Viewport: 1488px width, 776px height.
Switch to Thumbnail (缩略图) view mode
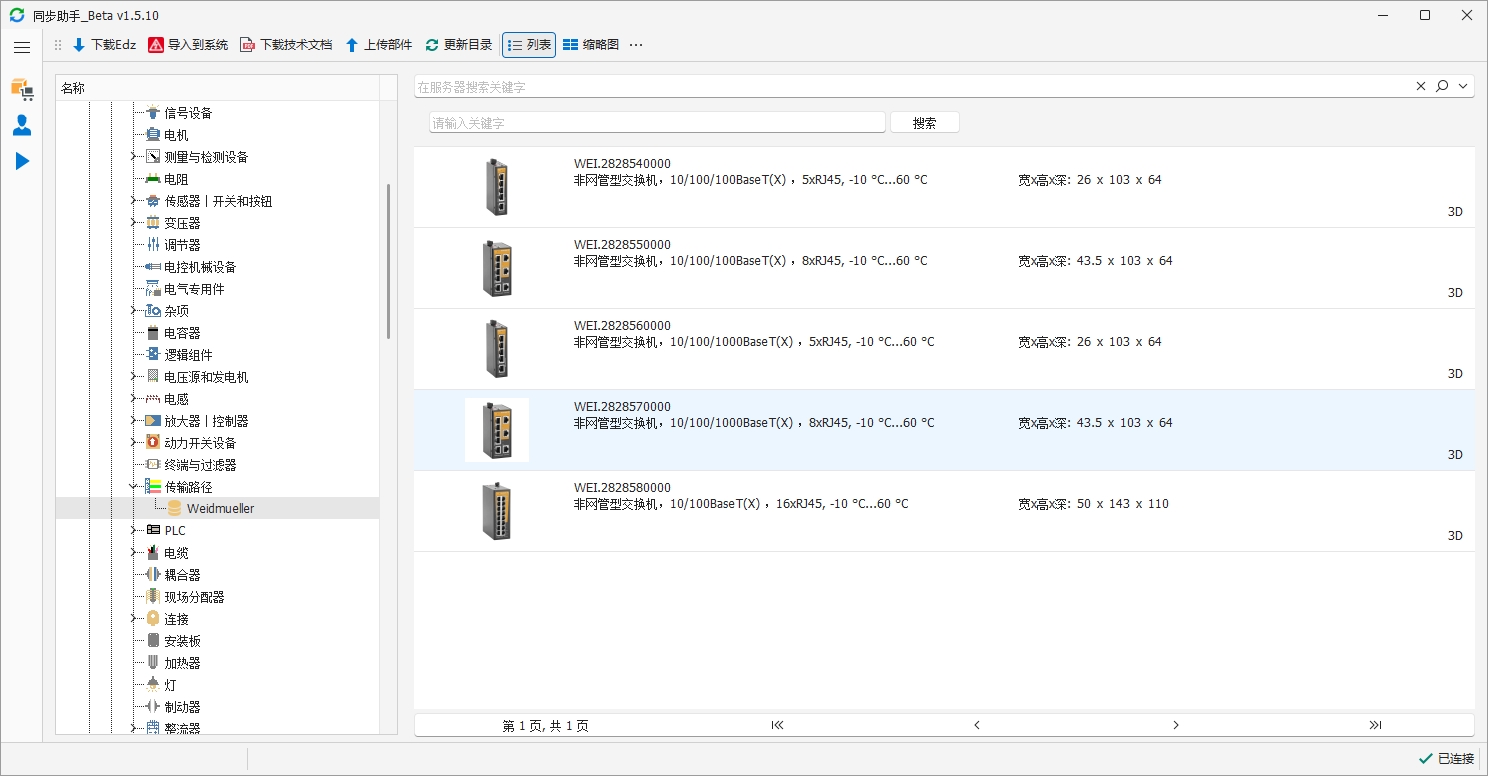590,45
